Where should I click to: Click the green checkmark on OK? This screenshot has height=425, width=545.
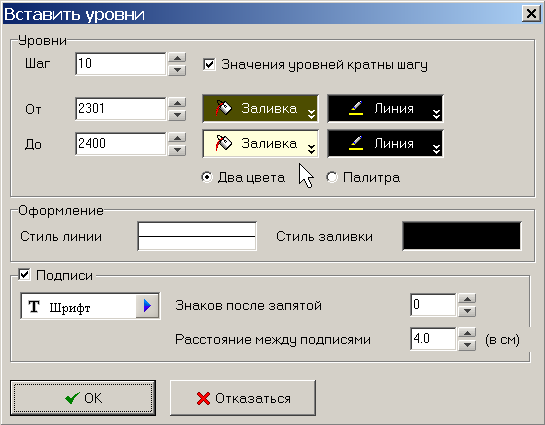click(x=72, y=398)
